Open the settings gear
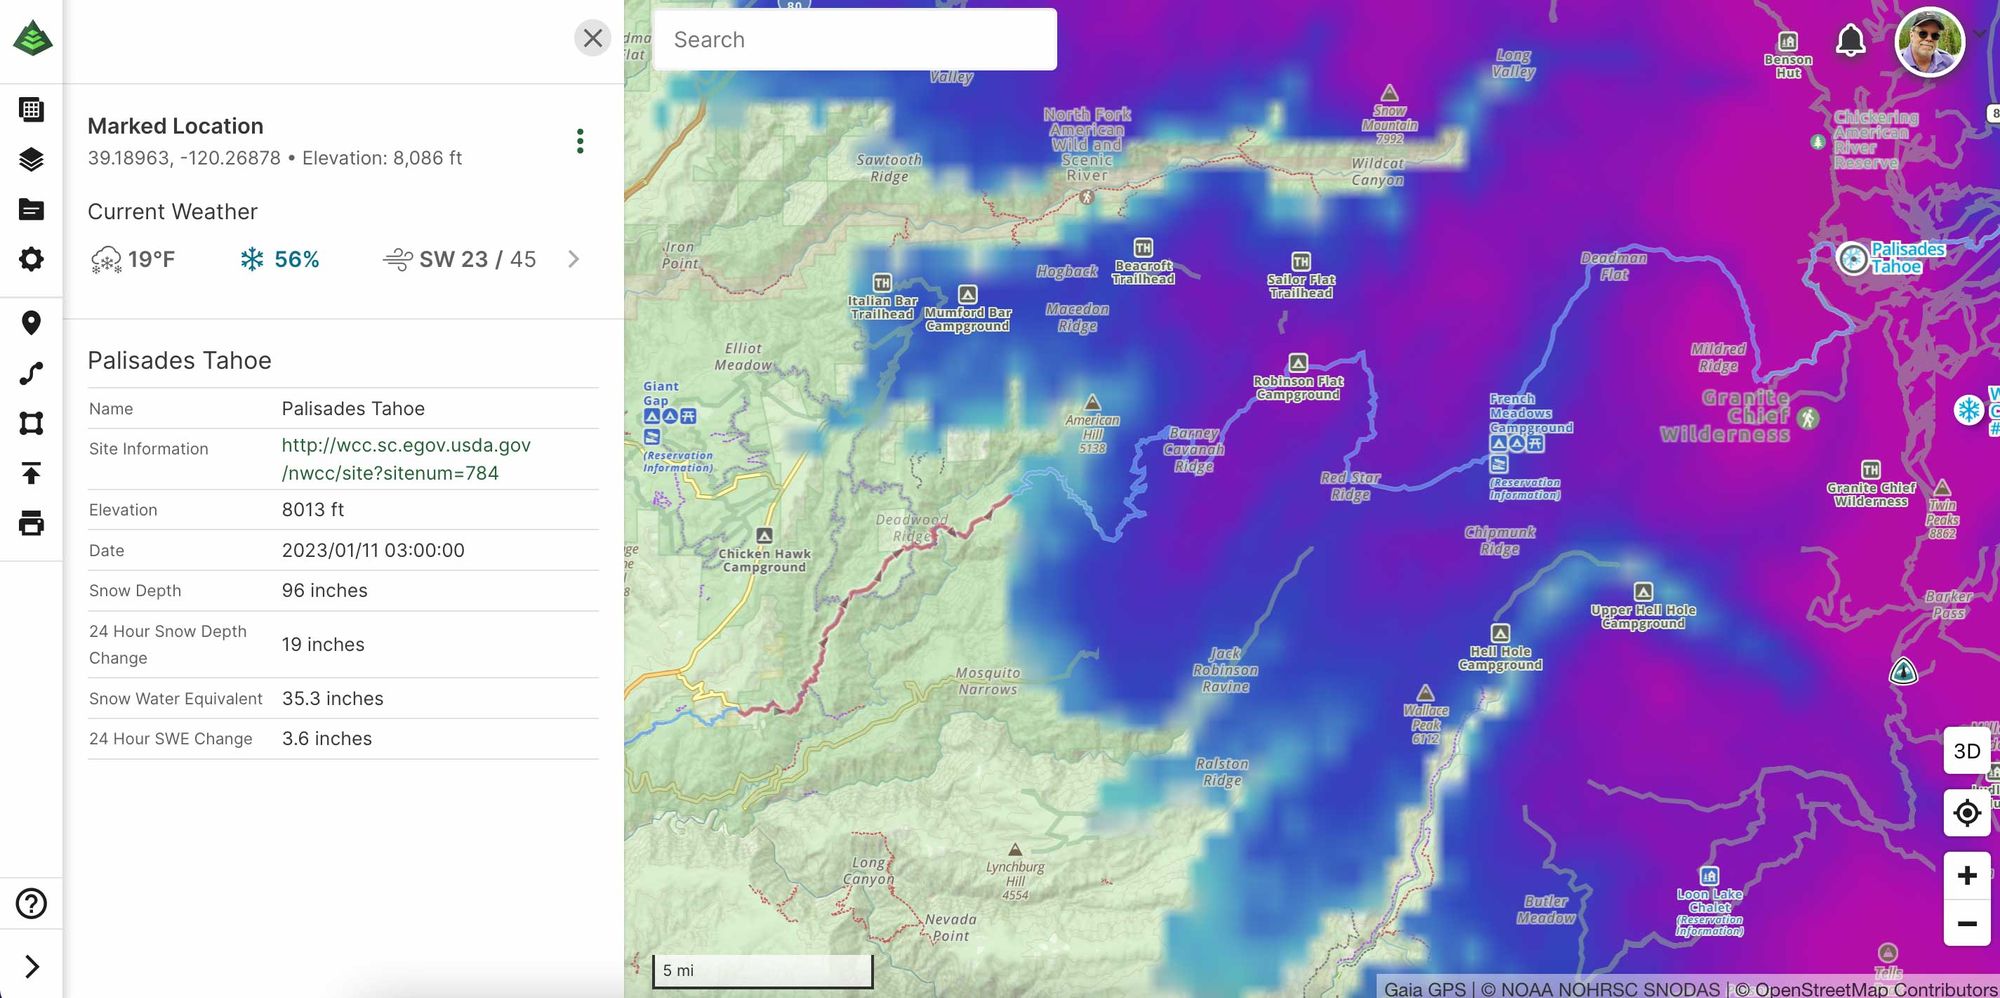This screenshot has width=2000, height=998. 32,259
